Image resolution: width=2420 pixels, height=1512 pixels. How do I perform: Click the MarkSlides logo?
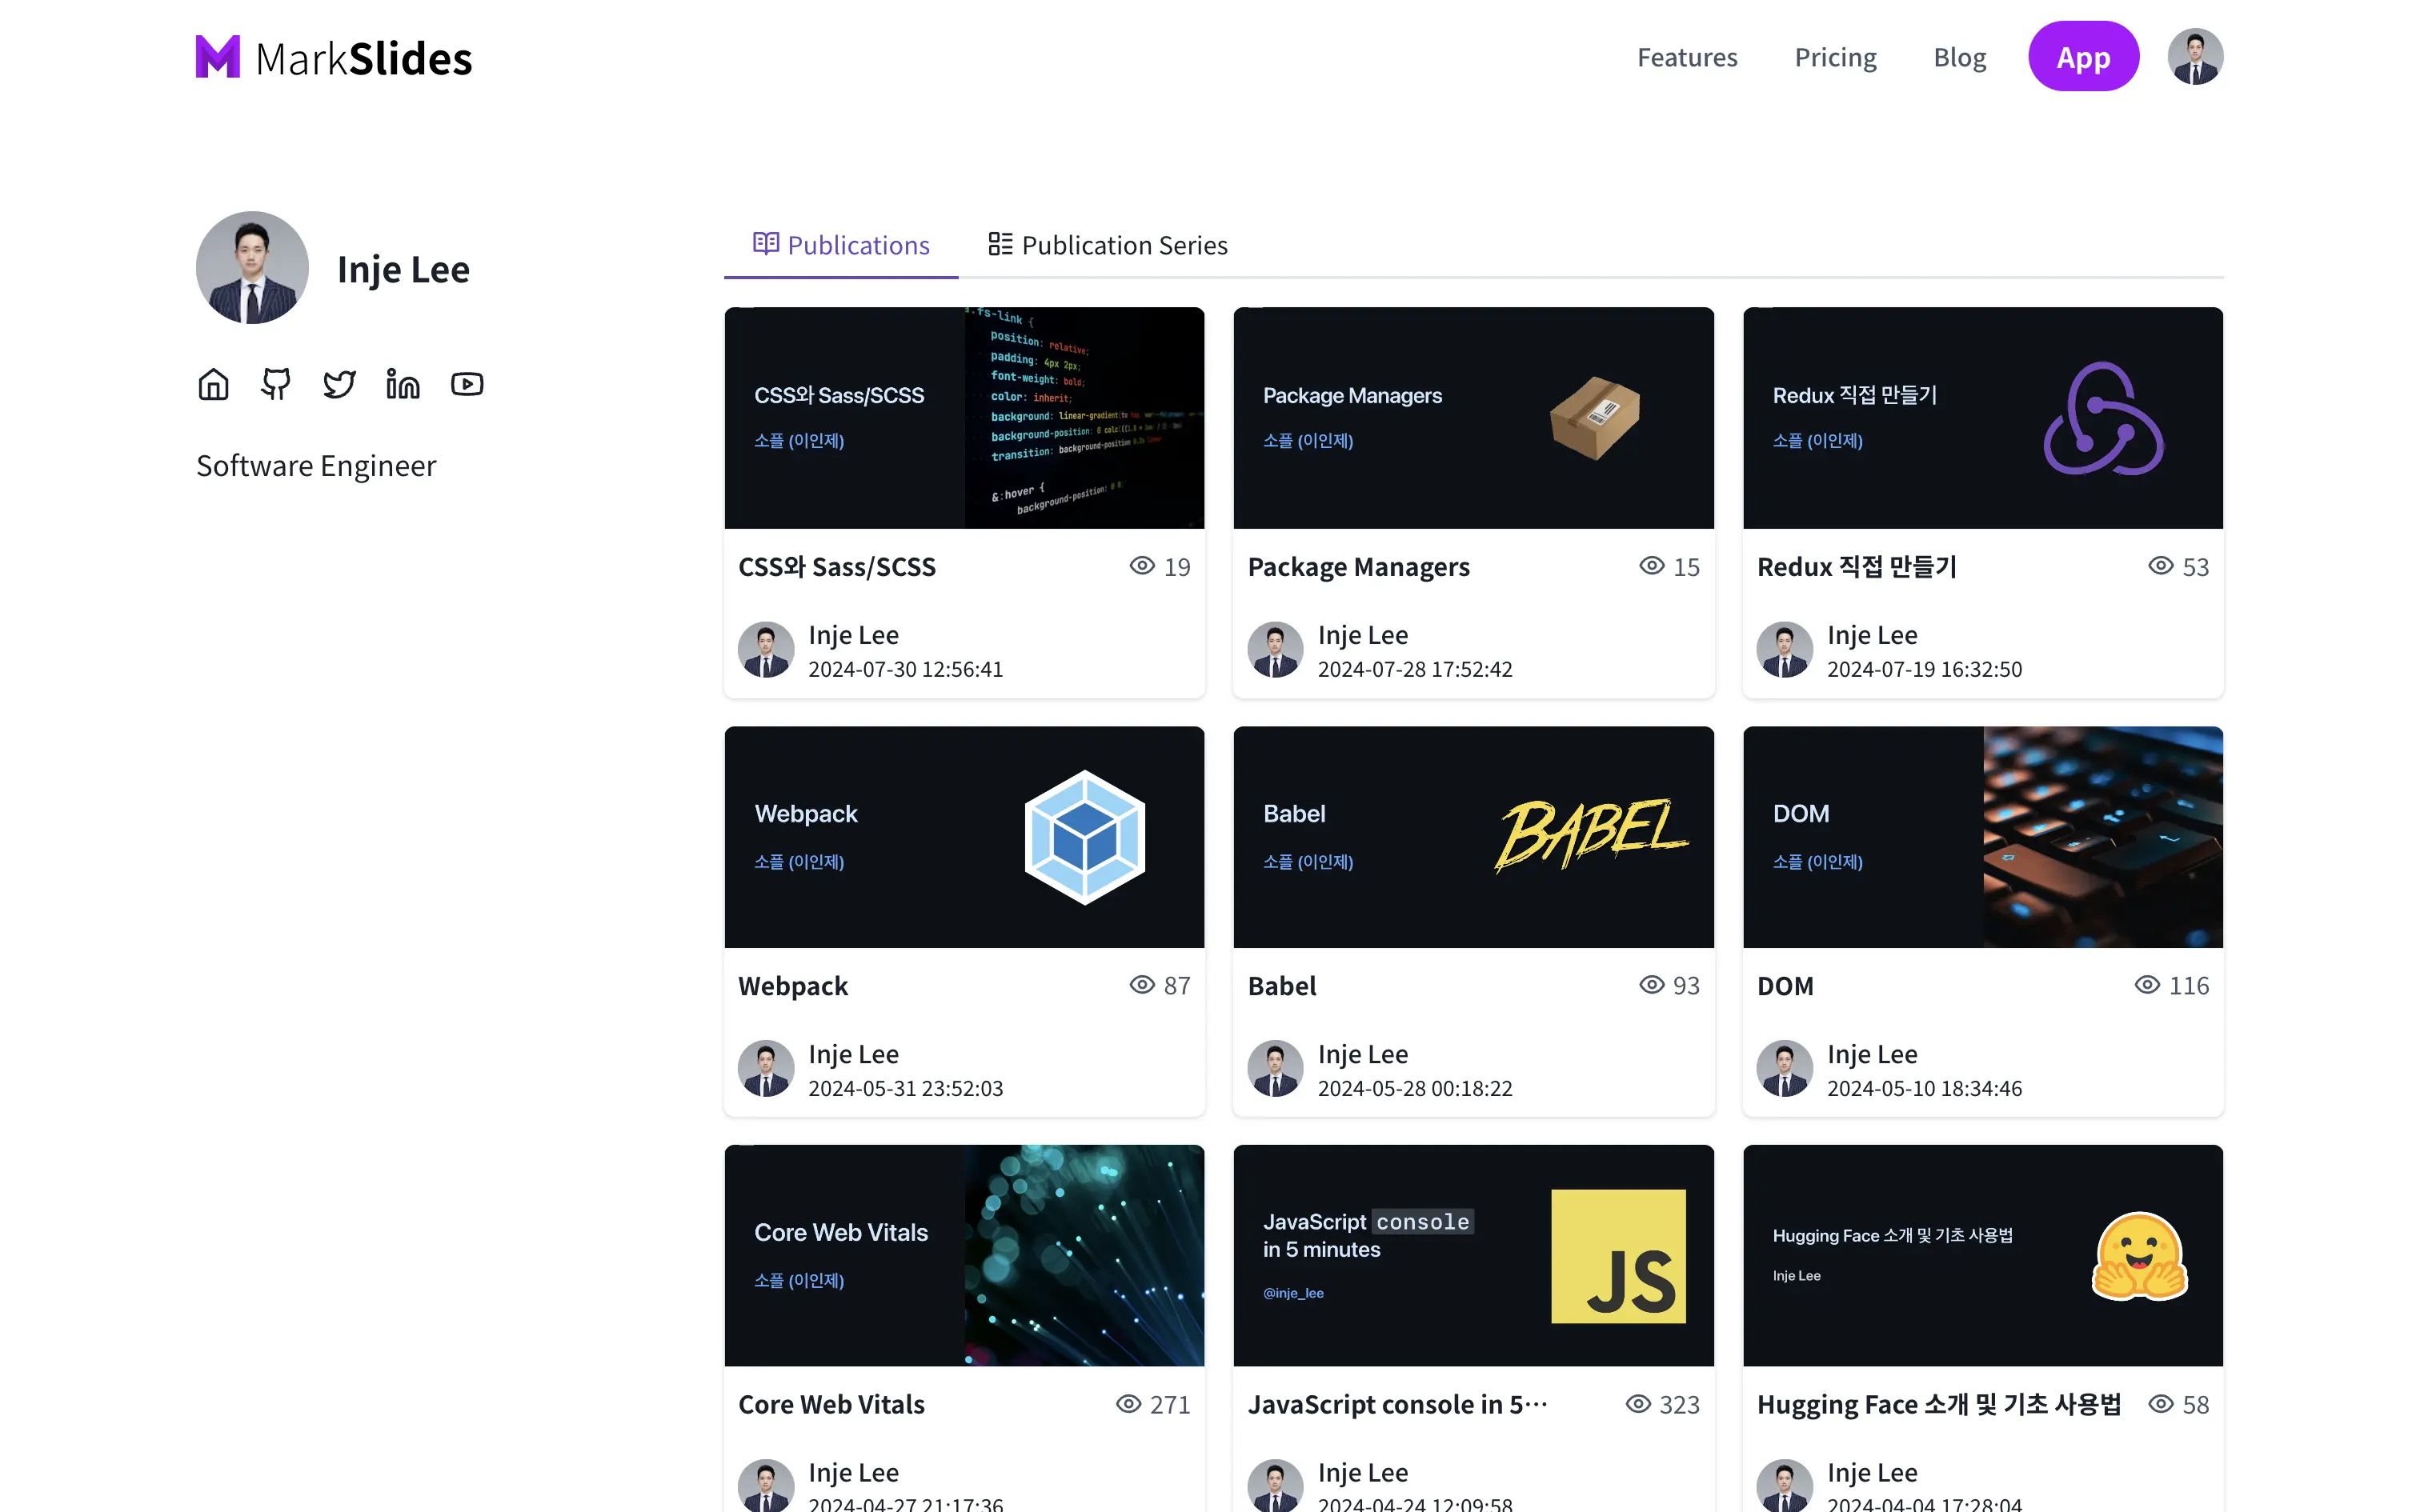pos(334,57)
